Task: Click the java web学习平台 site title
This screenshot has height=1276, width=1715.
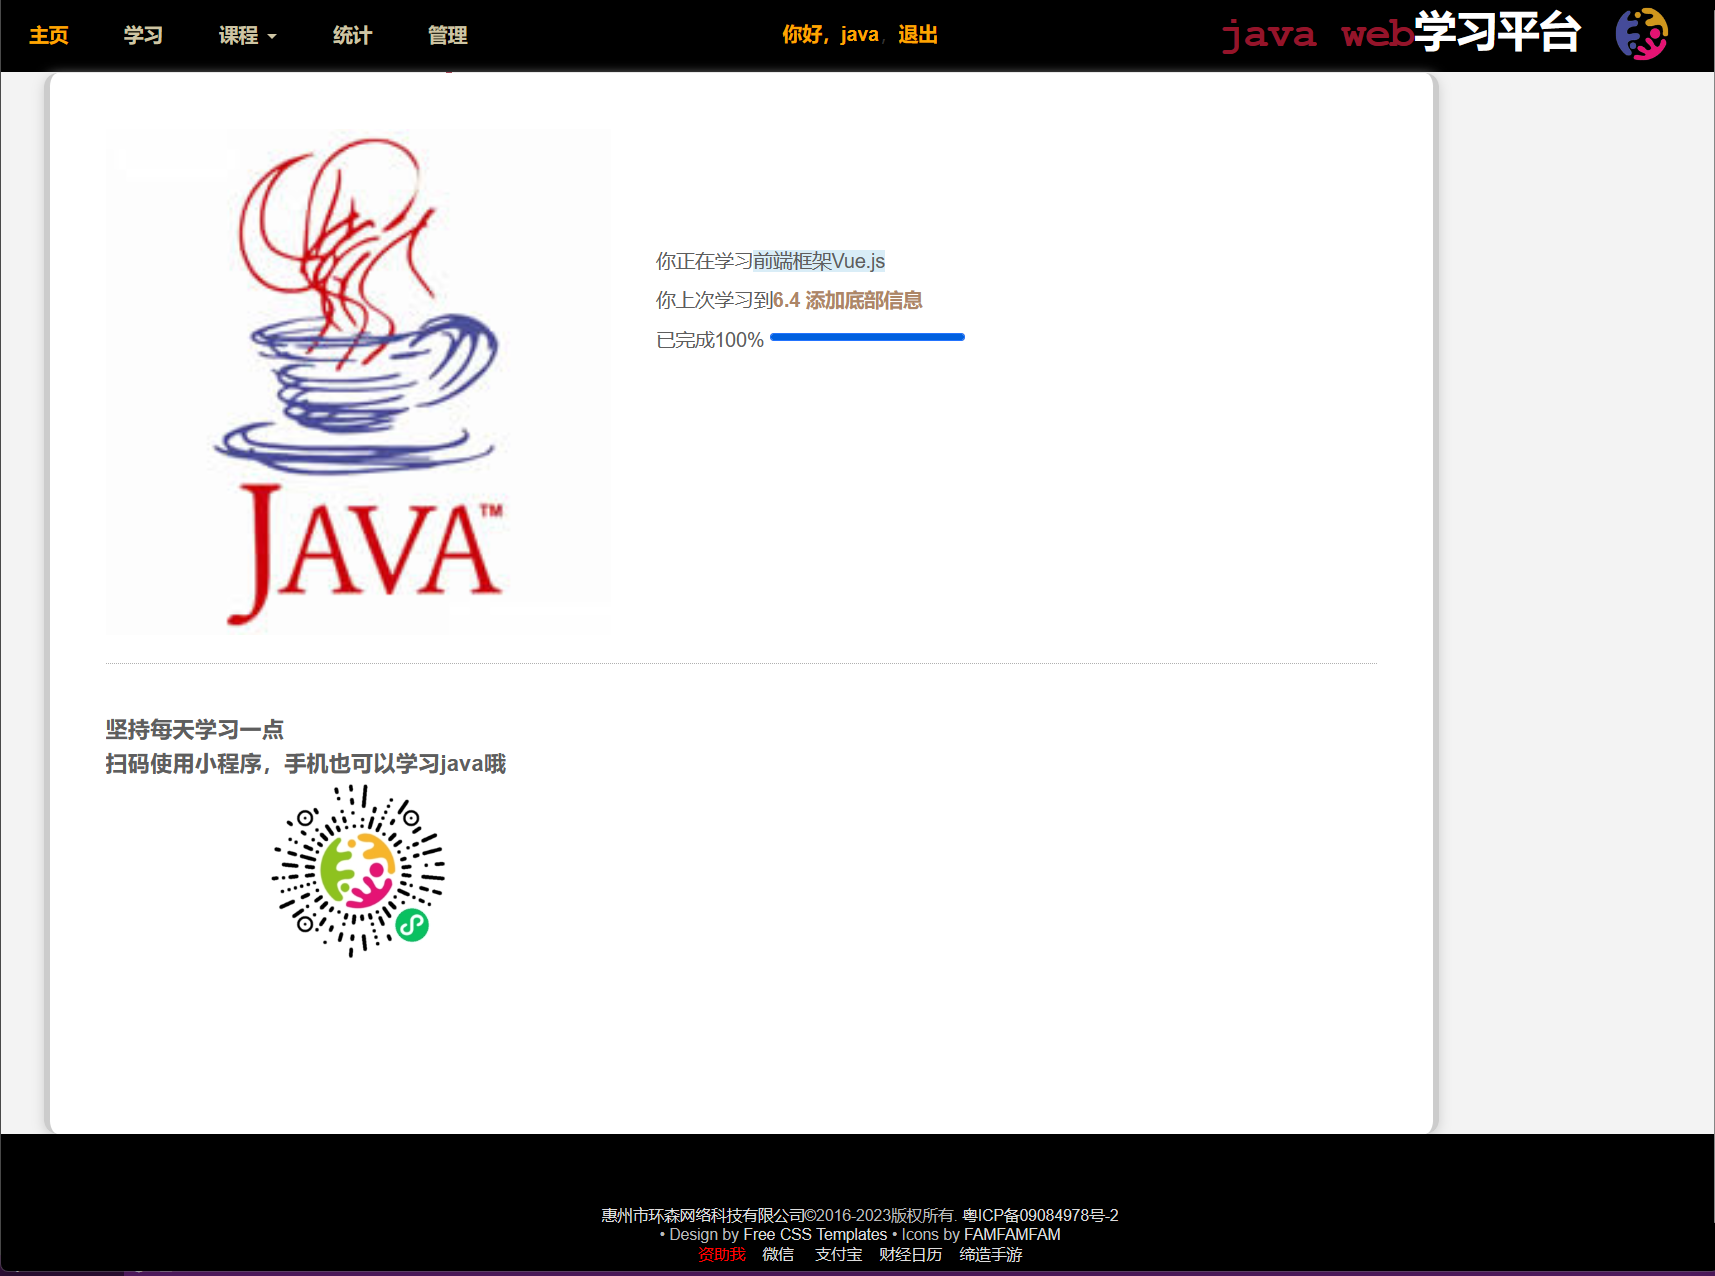Action: tap(1400, 33)
